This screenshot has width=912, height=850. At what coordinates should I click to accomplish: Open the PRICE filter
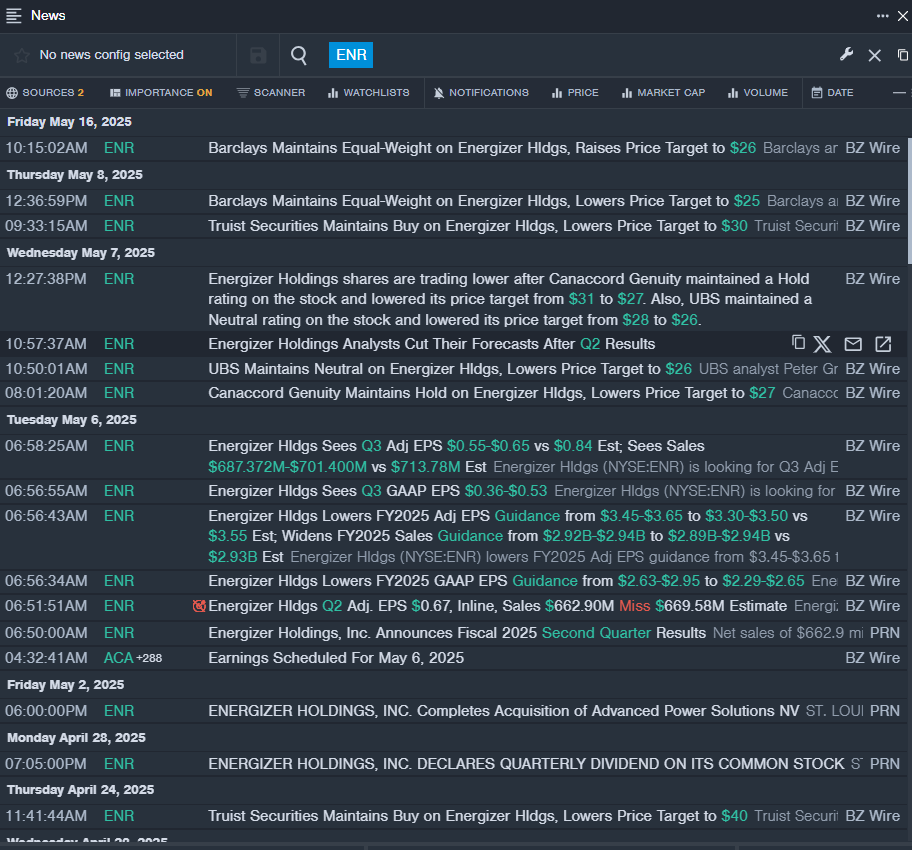(575, 93)
